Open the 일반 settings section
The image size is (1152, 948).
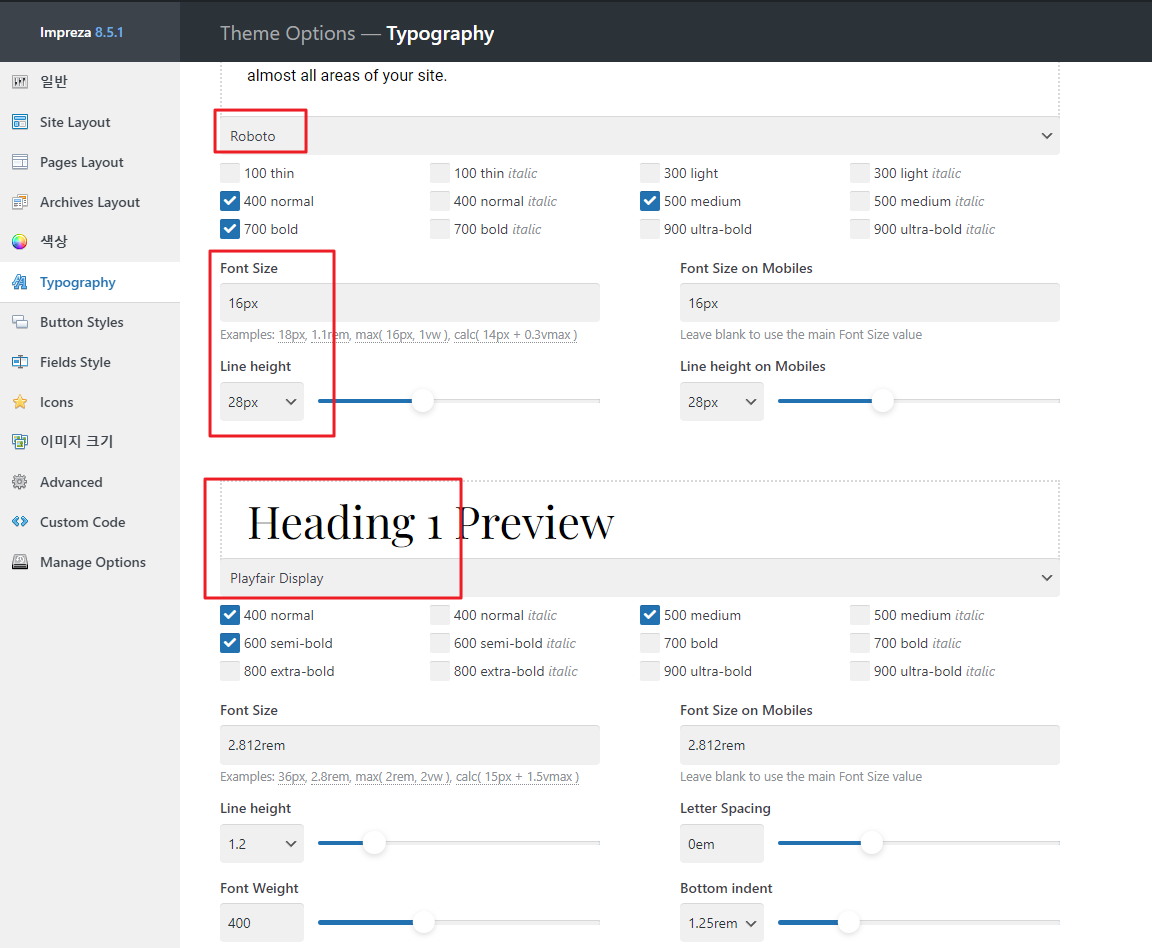click(90, 82)
